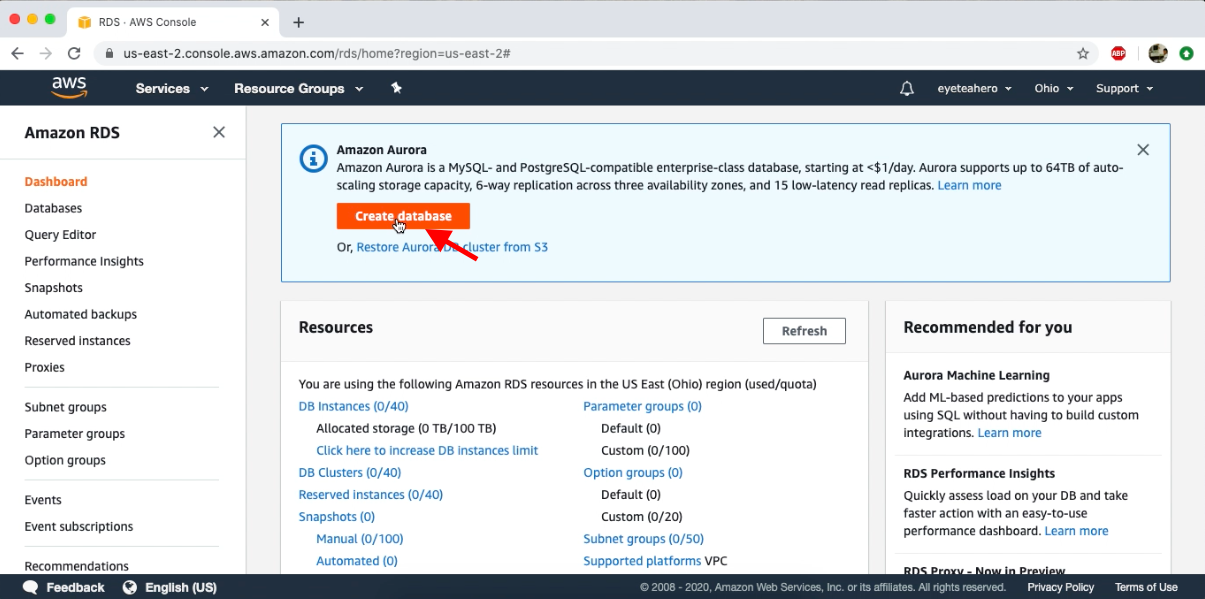Open the Ohio region dropdown
Screen dimensions: 1205x599
pos(1054,88)
